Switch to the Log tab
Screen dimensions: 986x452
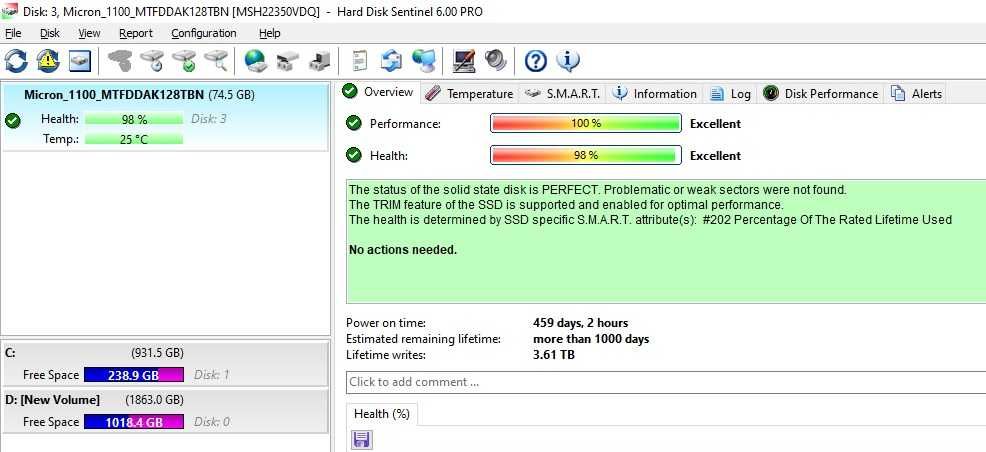[730, 94]
